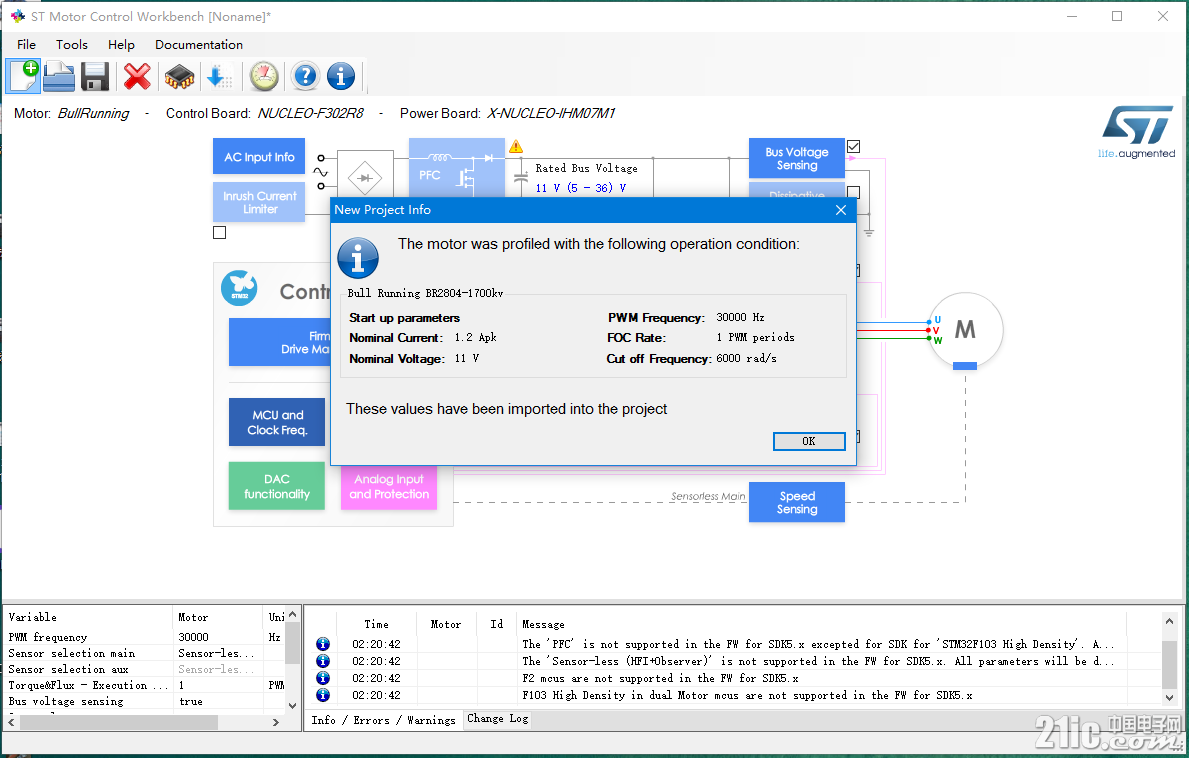Click variable panel horizontal scrollbar left arrow
Viewport: 1189px width, 758px height.
11,722
